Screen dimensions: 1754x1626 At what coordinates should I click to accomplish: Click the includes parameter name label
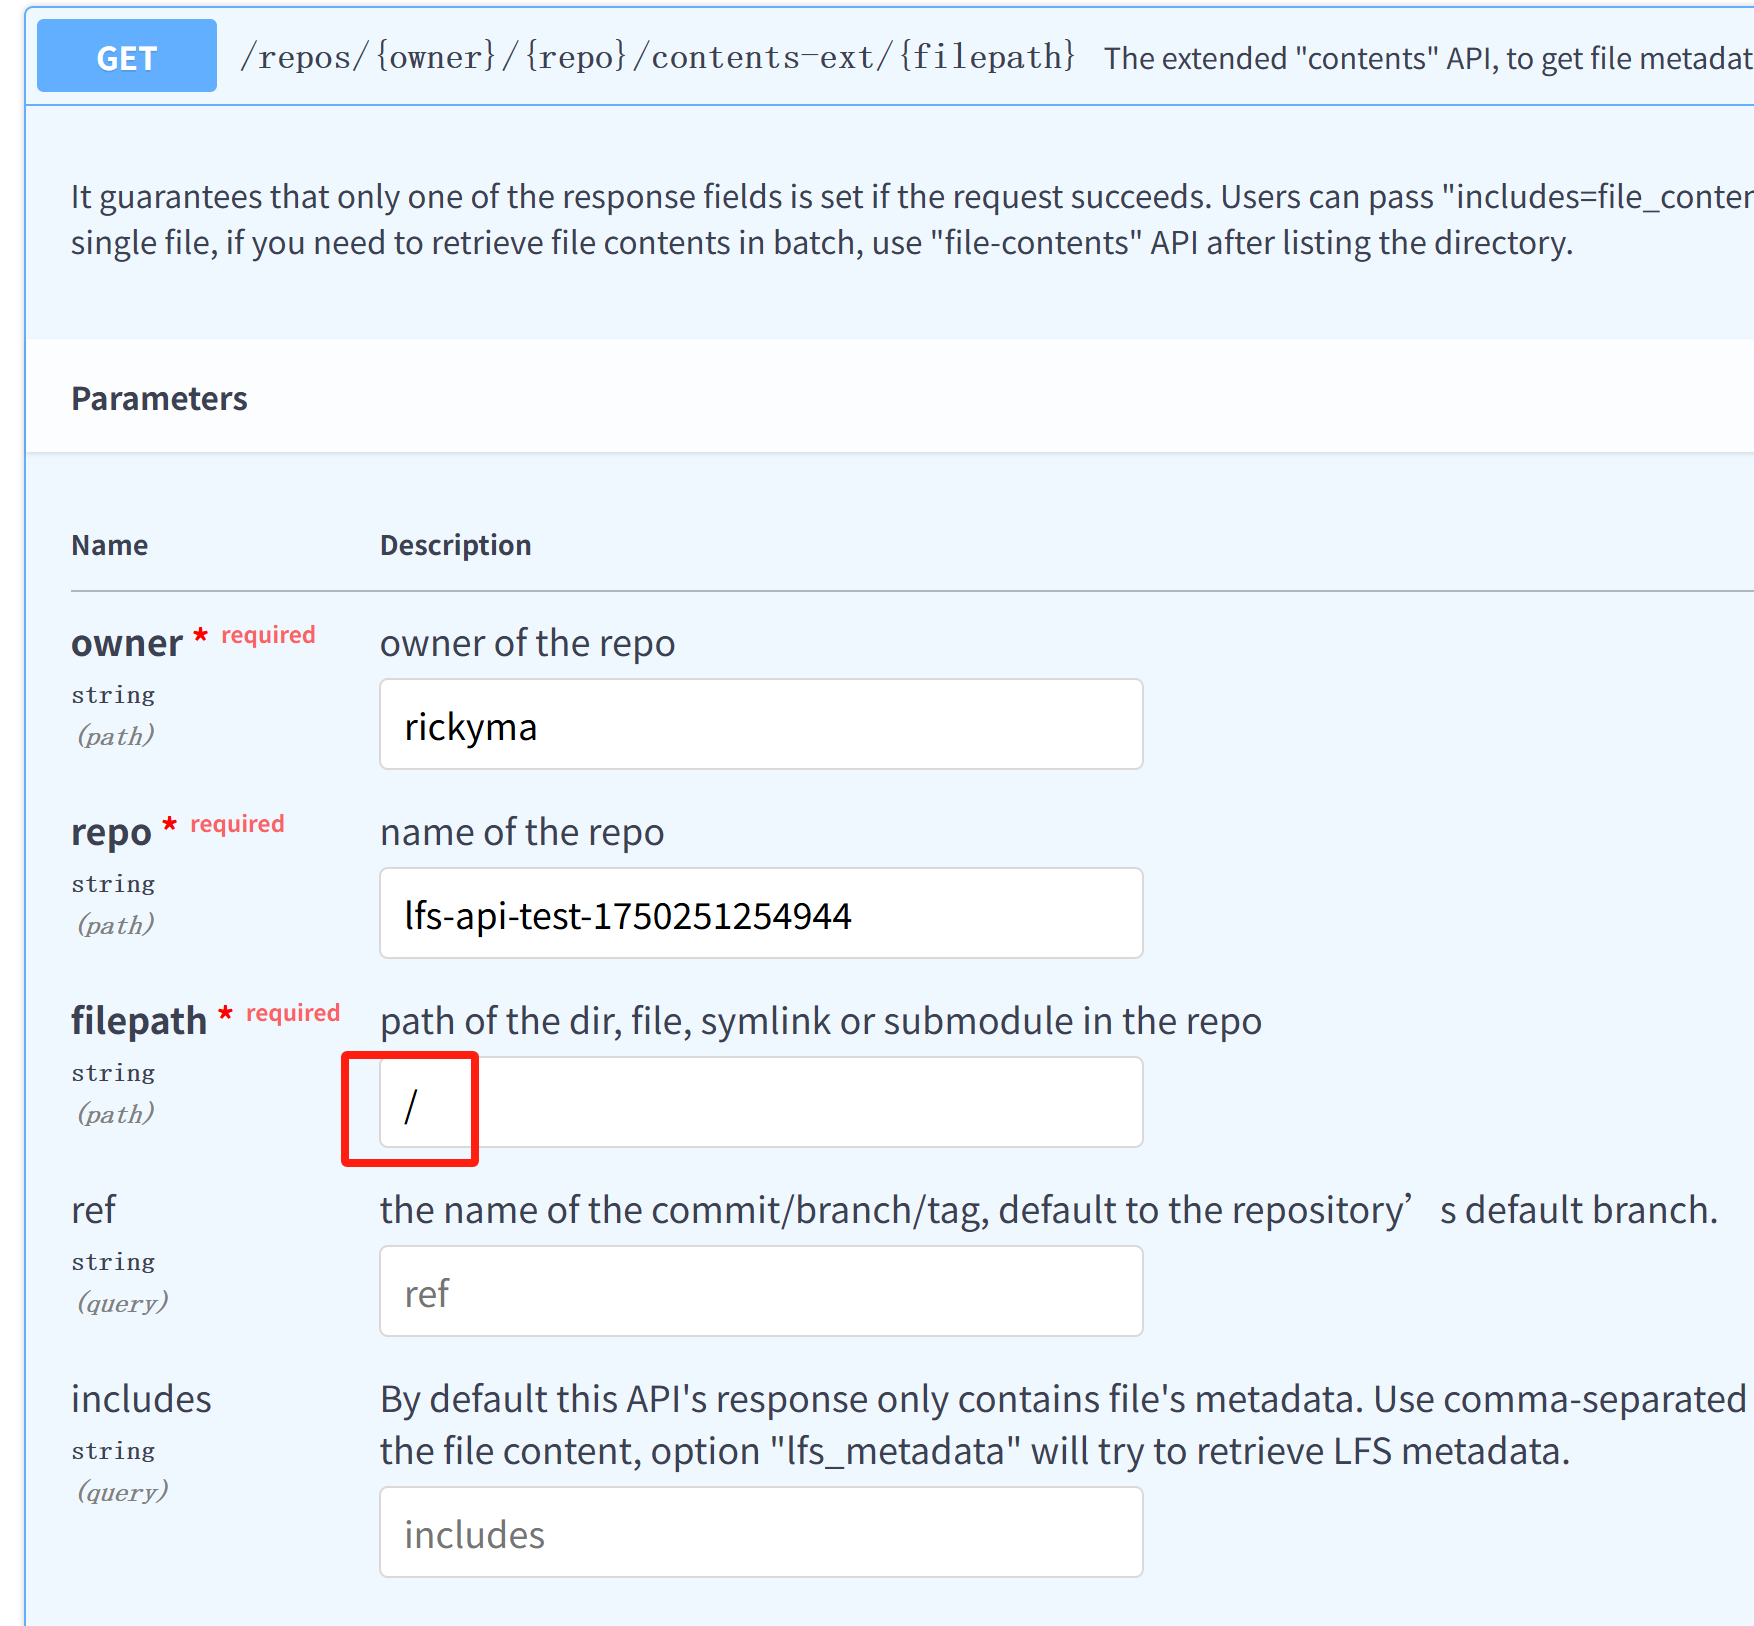point(141,1399)
